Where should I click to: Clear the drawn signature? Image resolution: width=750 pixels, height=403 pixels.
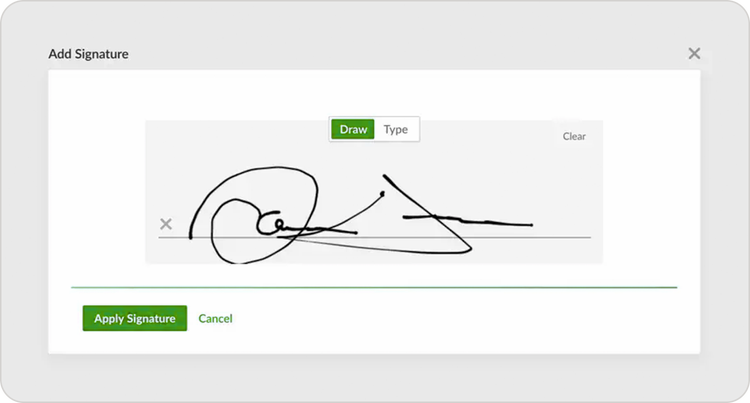pyautogui.click(x=574, y=136)
